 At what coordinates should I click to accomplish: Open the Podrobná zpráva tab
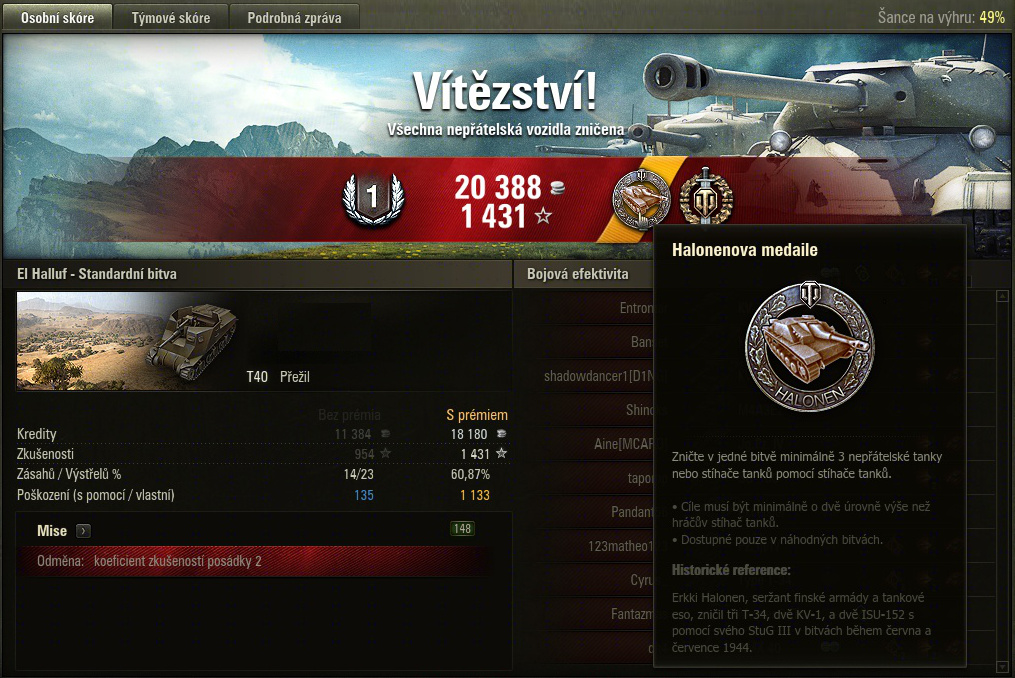295,17
